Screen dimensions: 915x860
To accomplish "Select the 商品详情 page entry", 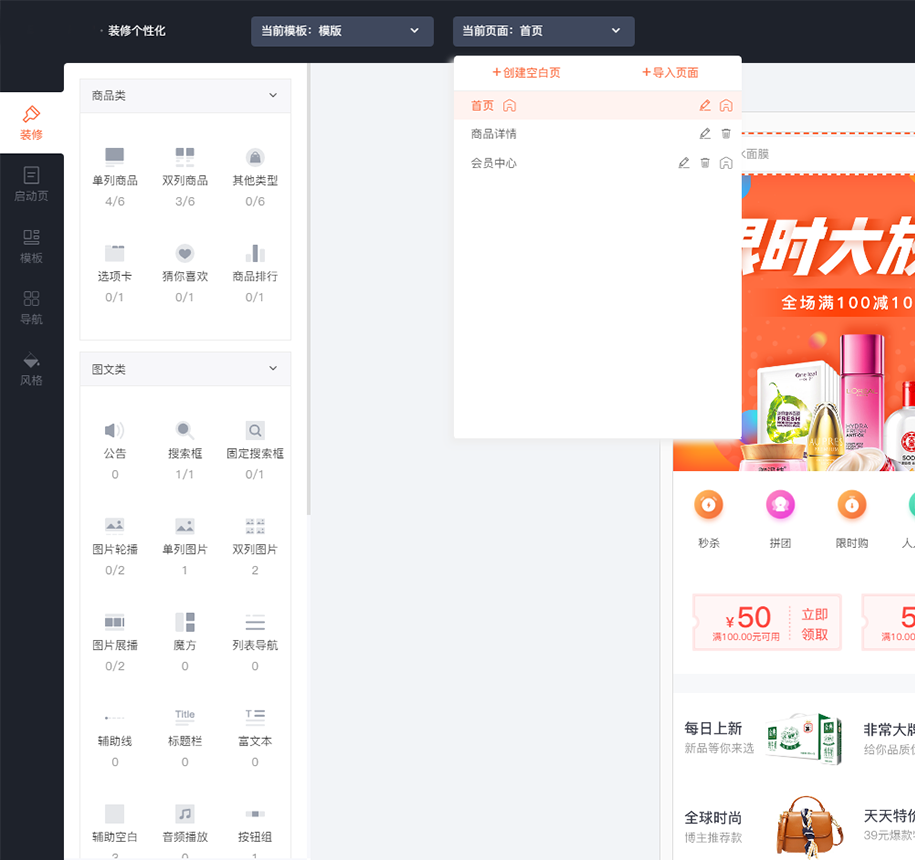I will click(598, 134).
